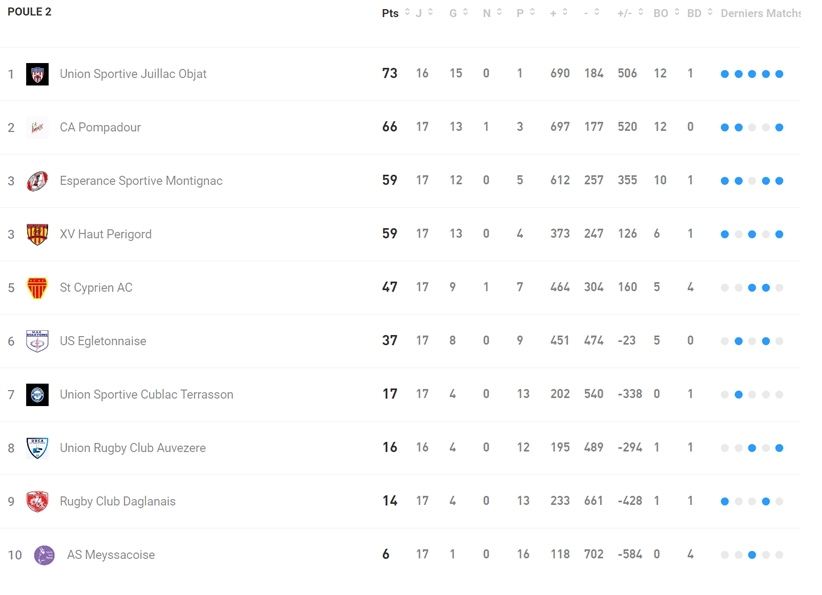The width and height of the screenshot is (822, 595).
Task: Click the XV Haut Perigord crest icon
Action: 37,234
